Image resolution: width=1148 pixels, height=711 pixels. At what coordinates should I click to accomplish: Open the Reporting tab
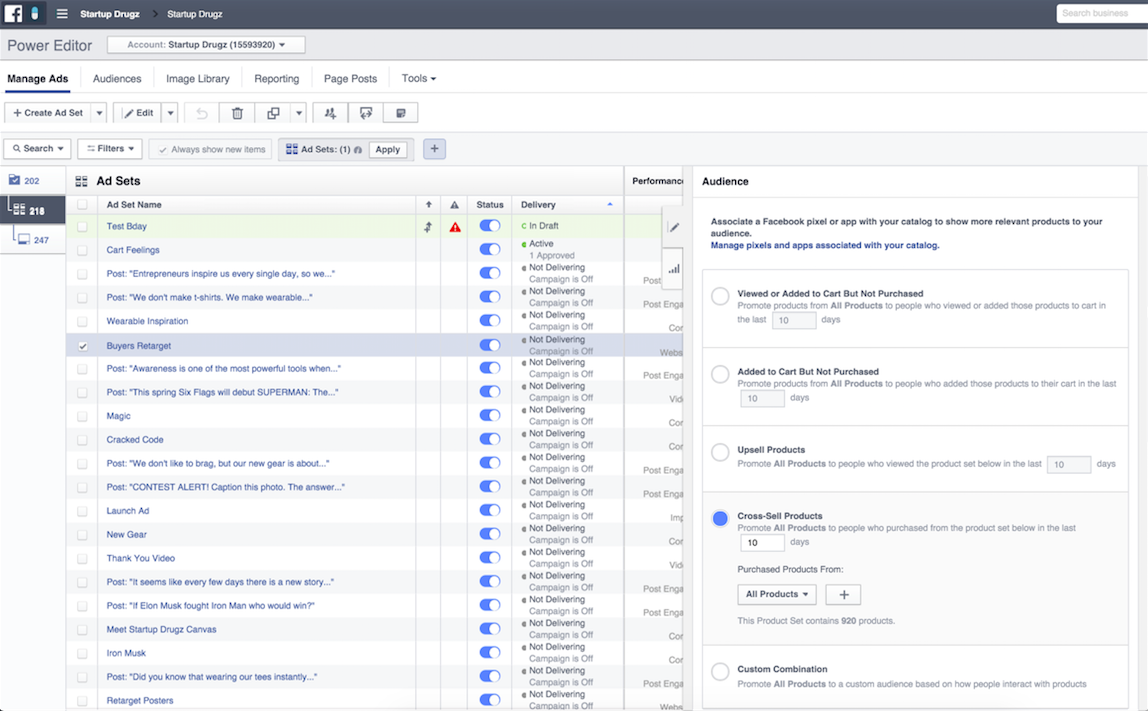pos(276,78)
